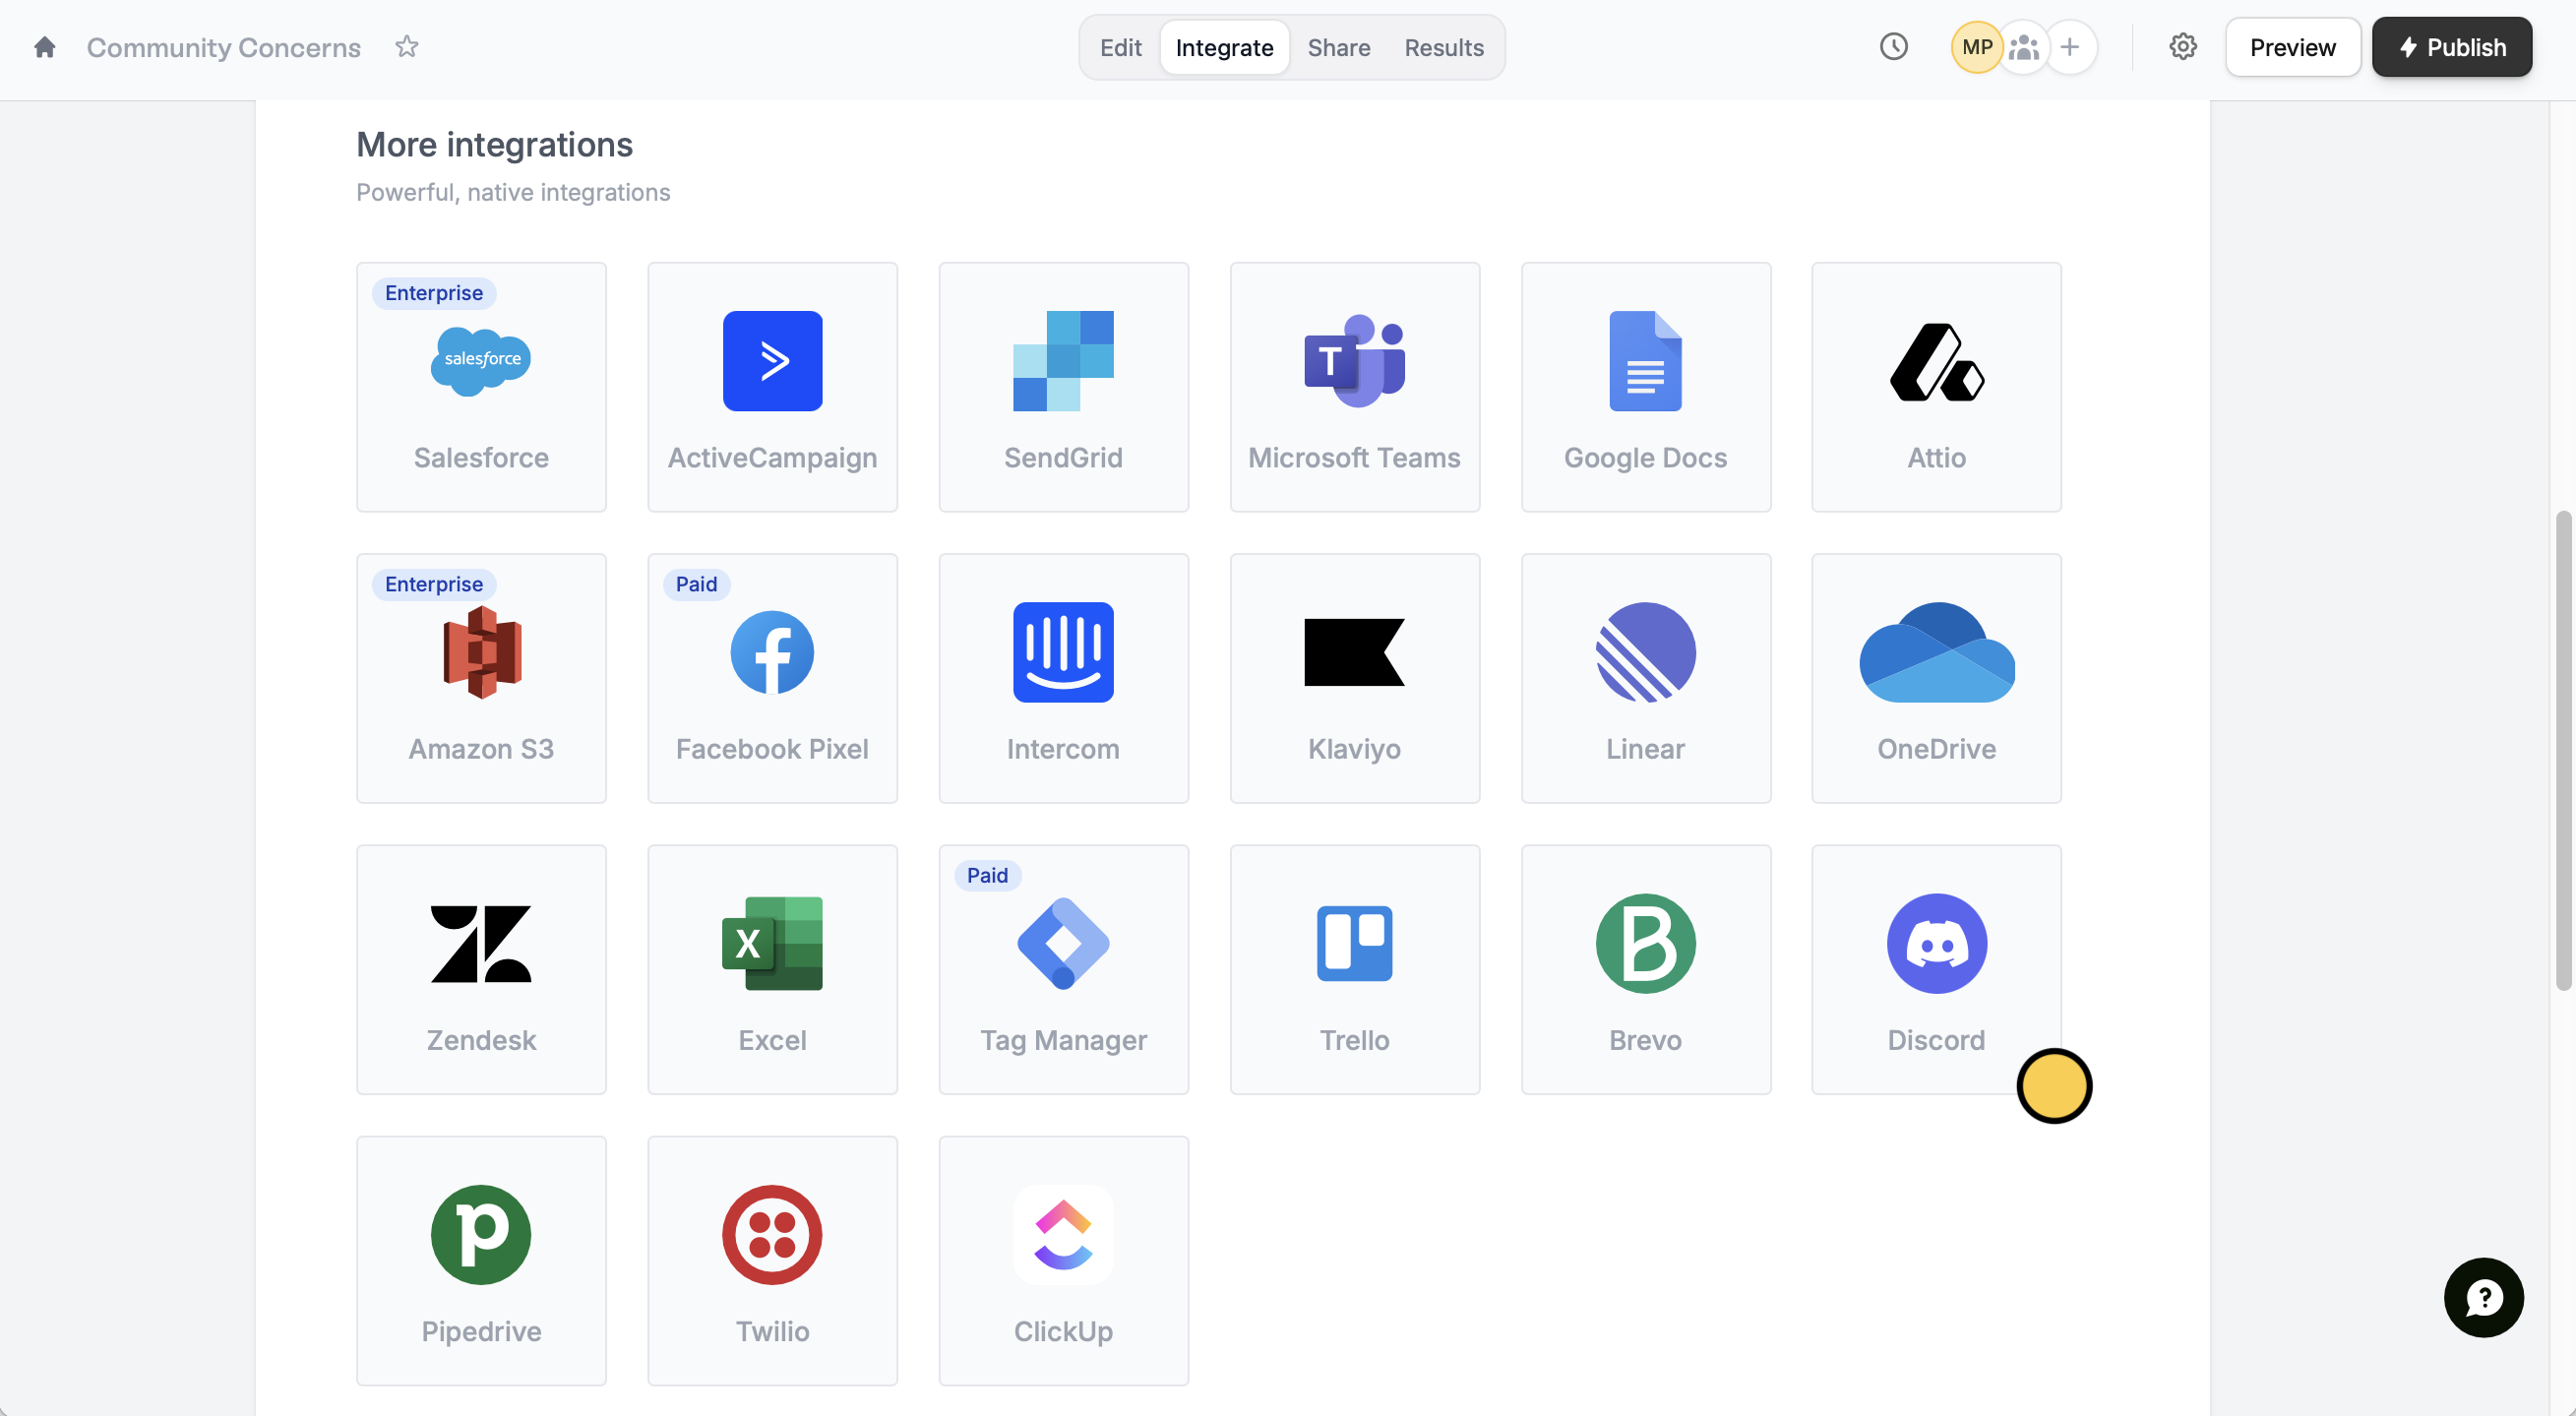
Task: Open version history clock icon
Action: pos(1893,47)
